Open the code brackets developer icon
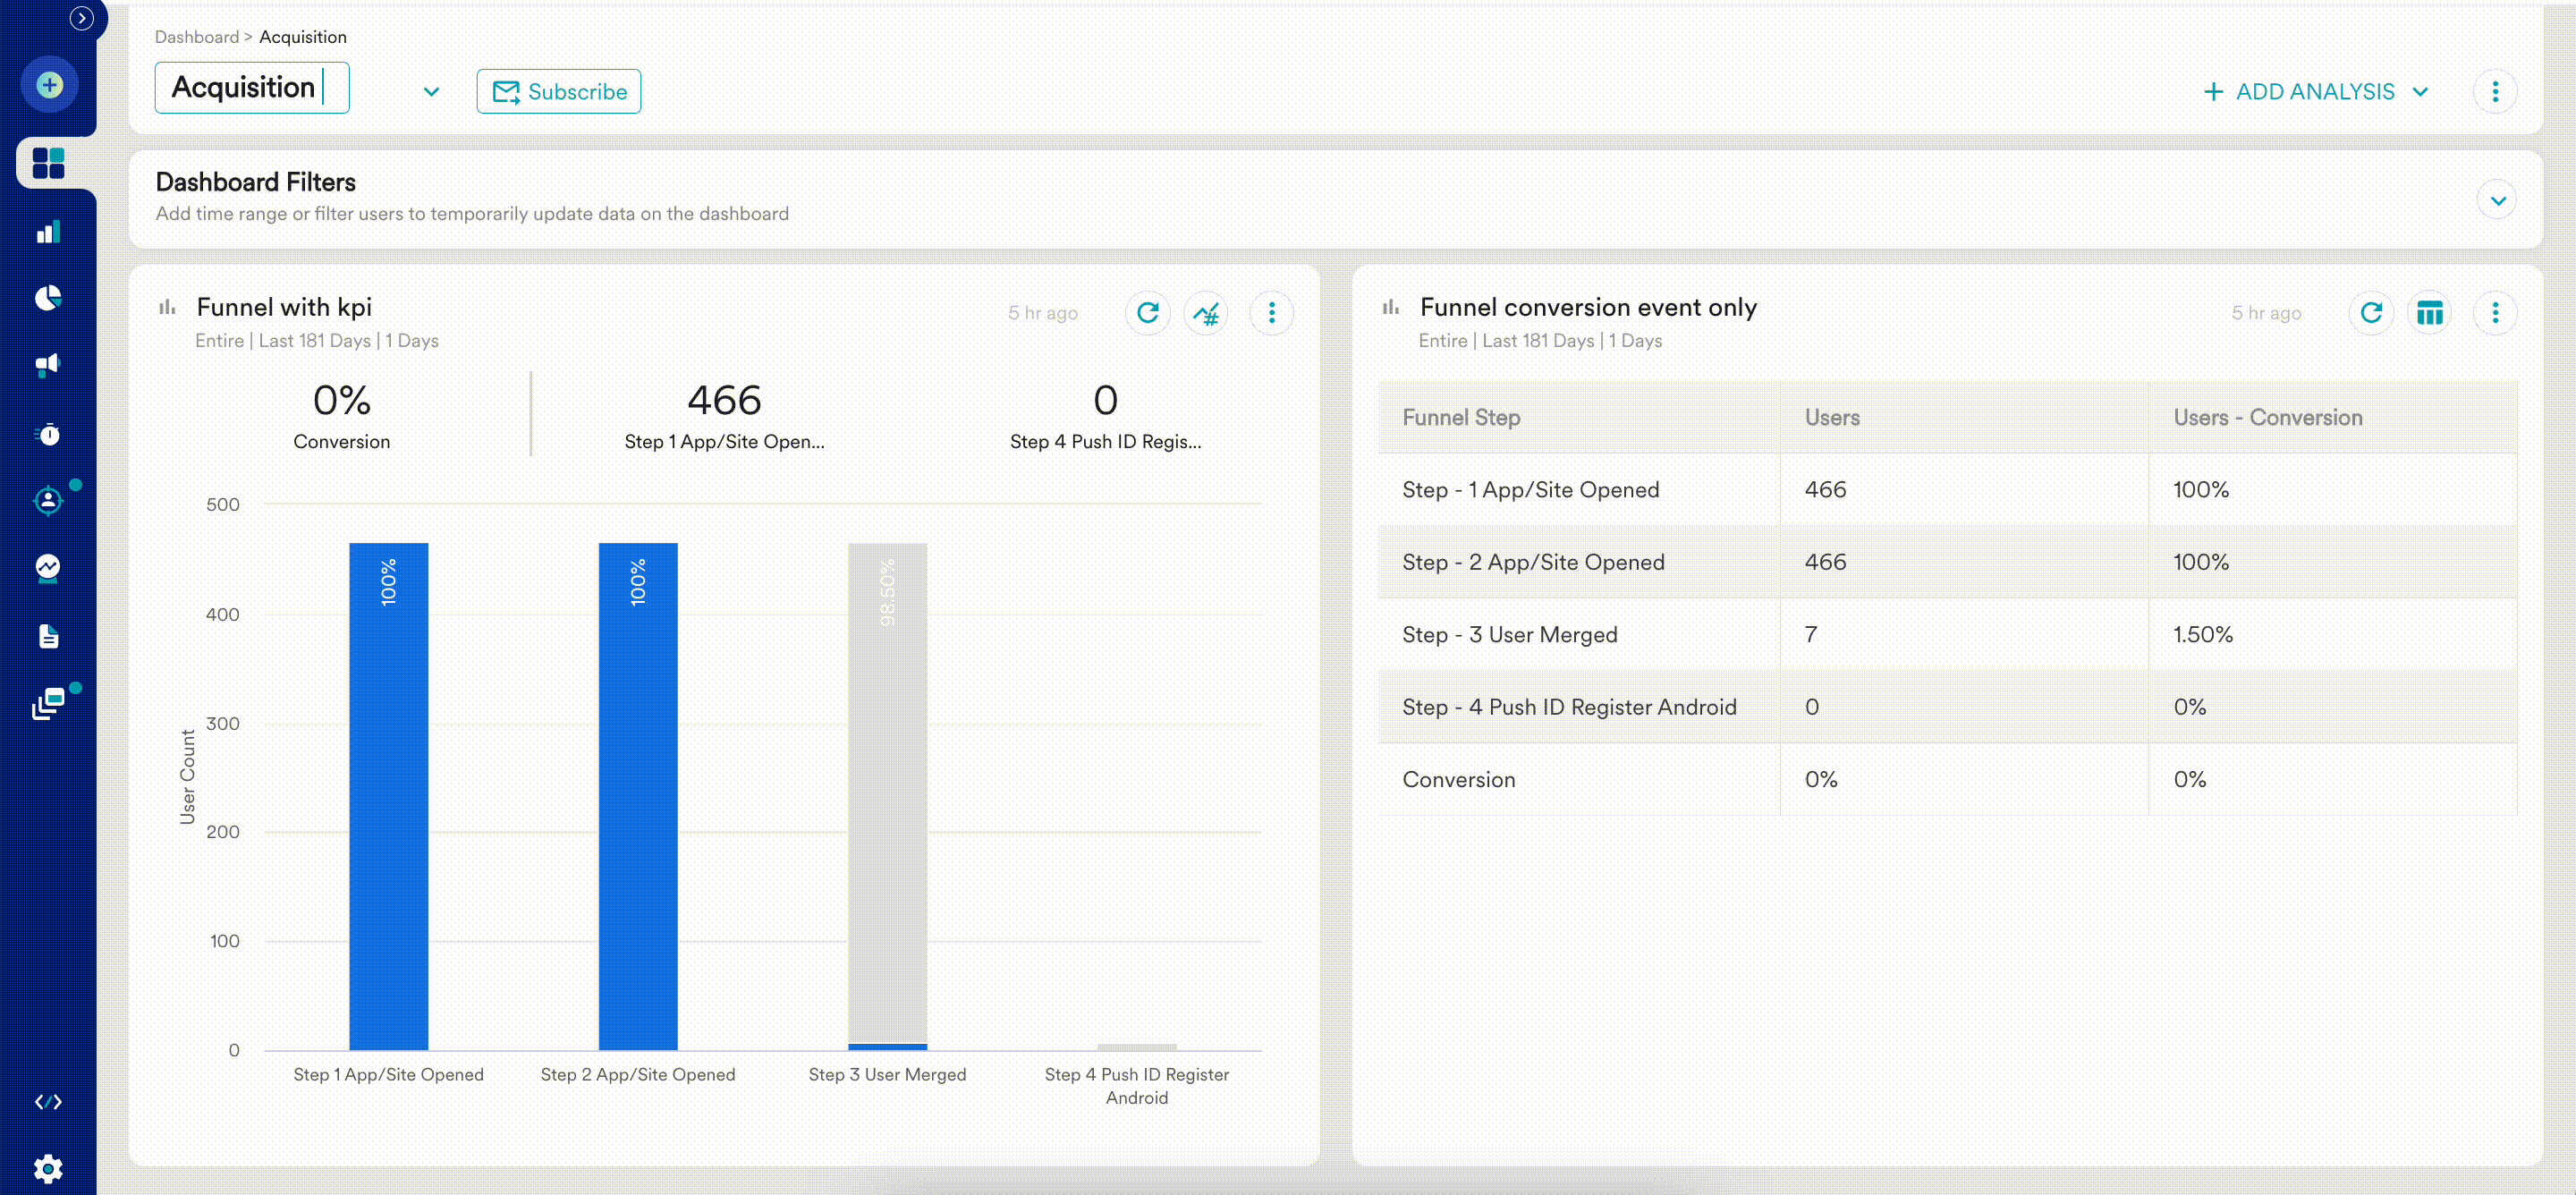This screenshot has height=1195, width=2576. [48, 1102]
